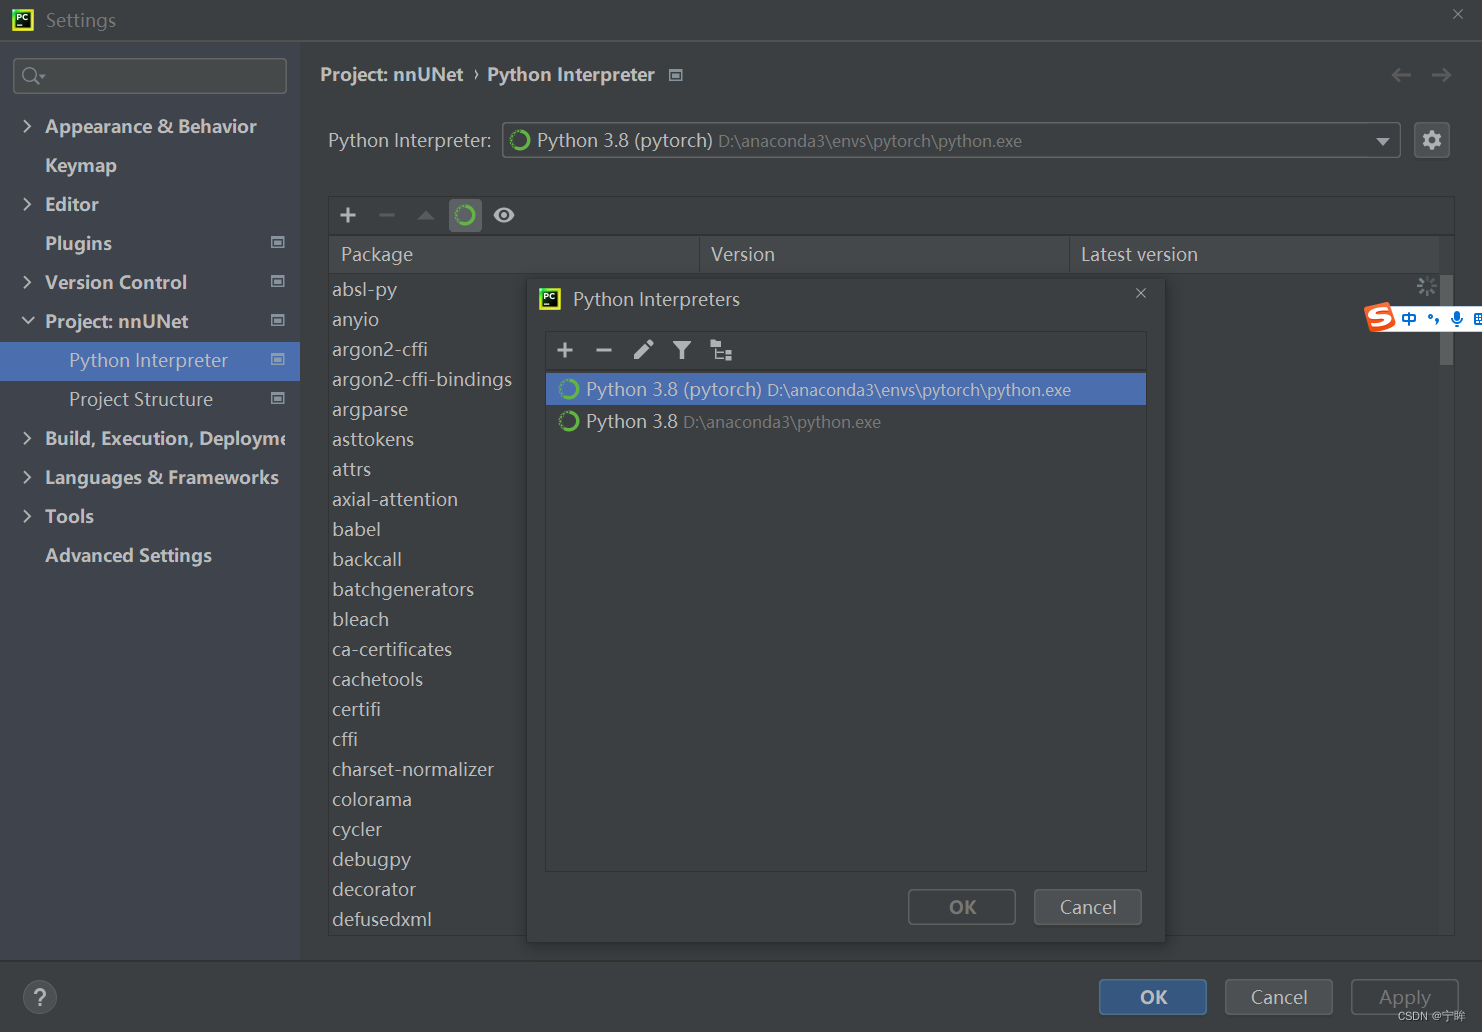Close the Python Interpreters dialog
The width and height of the screenshot is (1482, 1032).
[1141, 293]
